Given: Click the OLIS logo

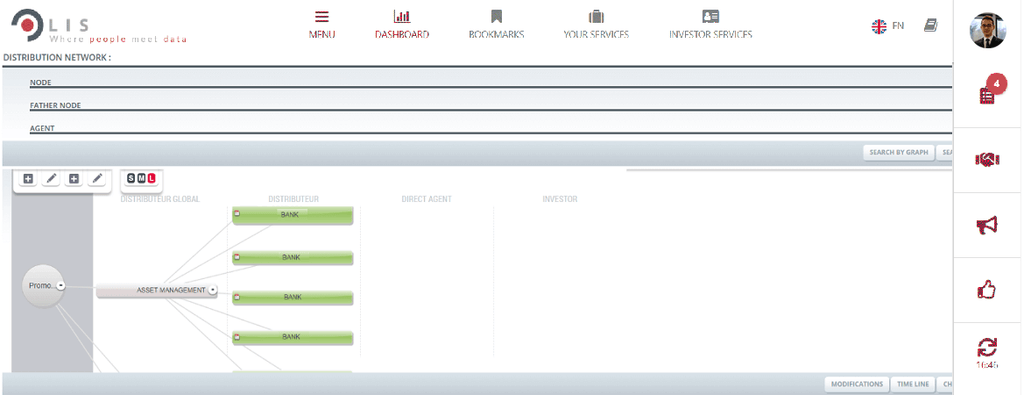Looking at the screenshot, I should point(98,27).
